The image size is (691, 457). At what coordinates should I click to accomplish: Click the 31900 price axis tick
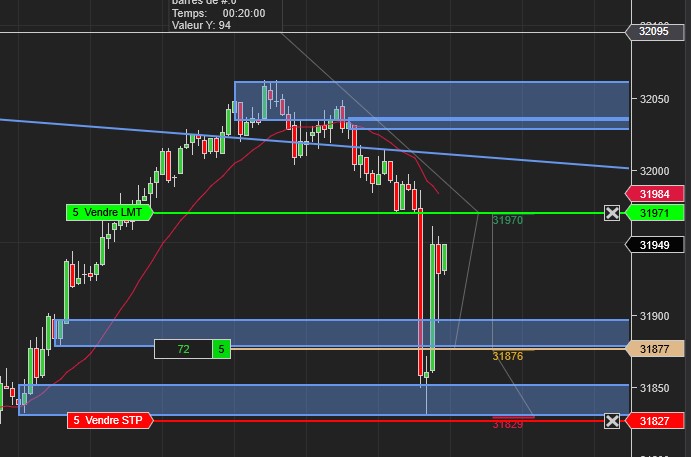pos(654,316)
